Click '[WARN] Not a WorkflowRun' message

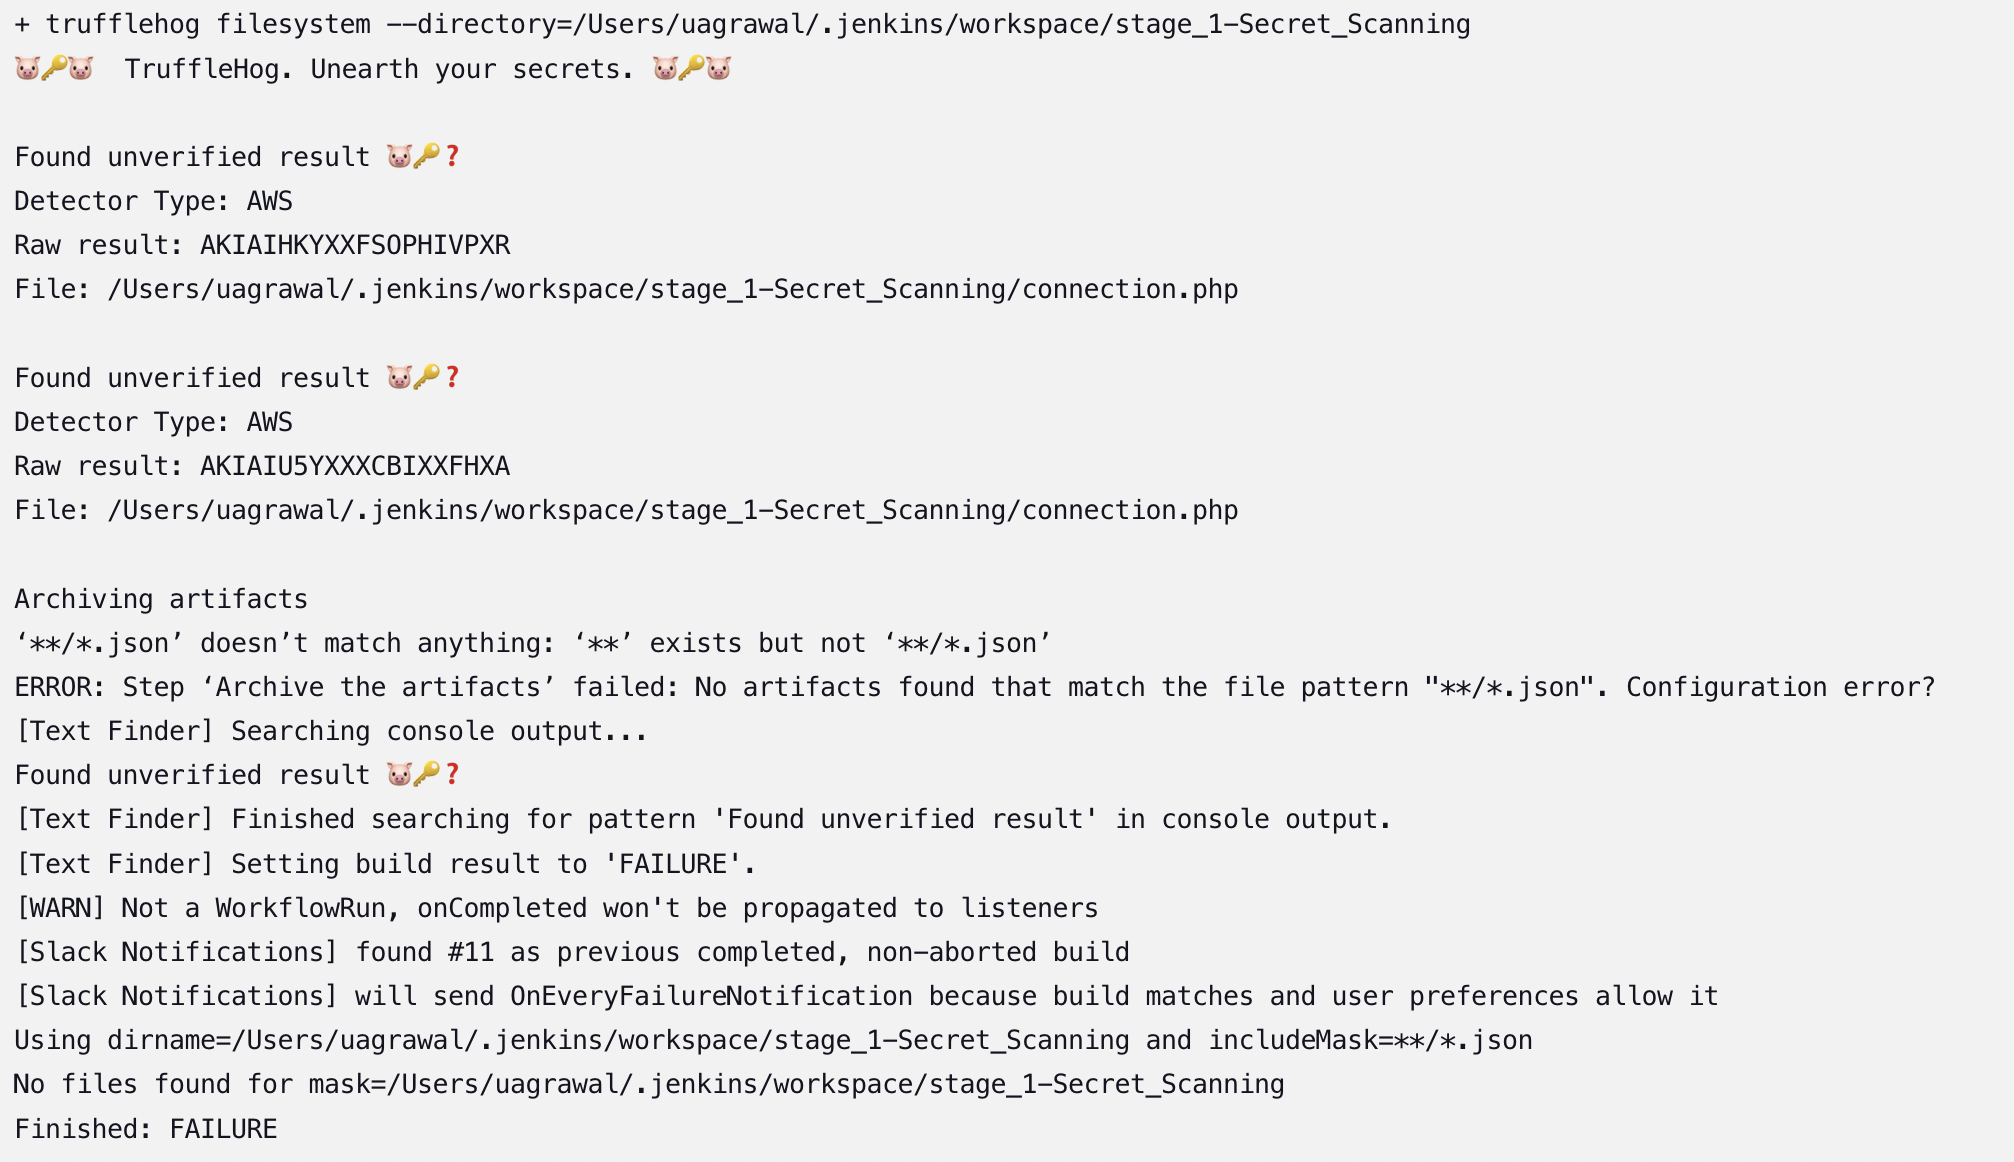557,908
